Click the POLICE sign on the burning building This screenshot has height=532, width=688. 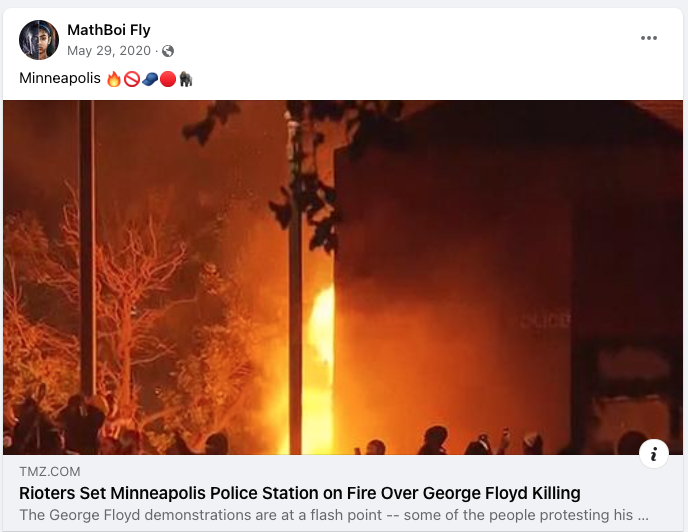545,320
